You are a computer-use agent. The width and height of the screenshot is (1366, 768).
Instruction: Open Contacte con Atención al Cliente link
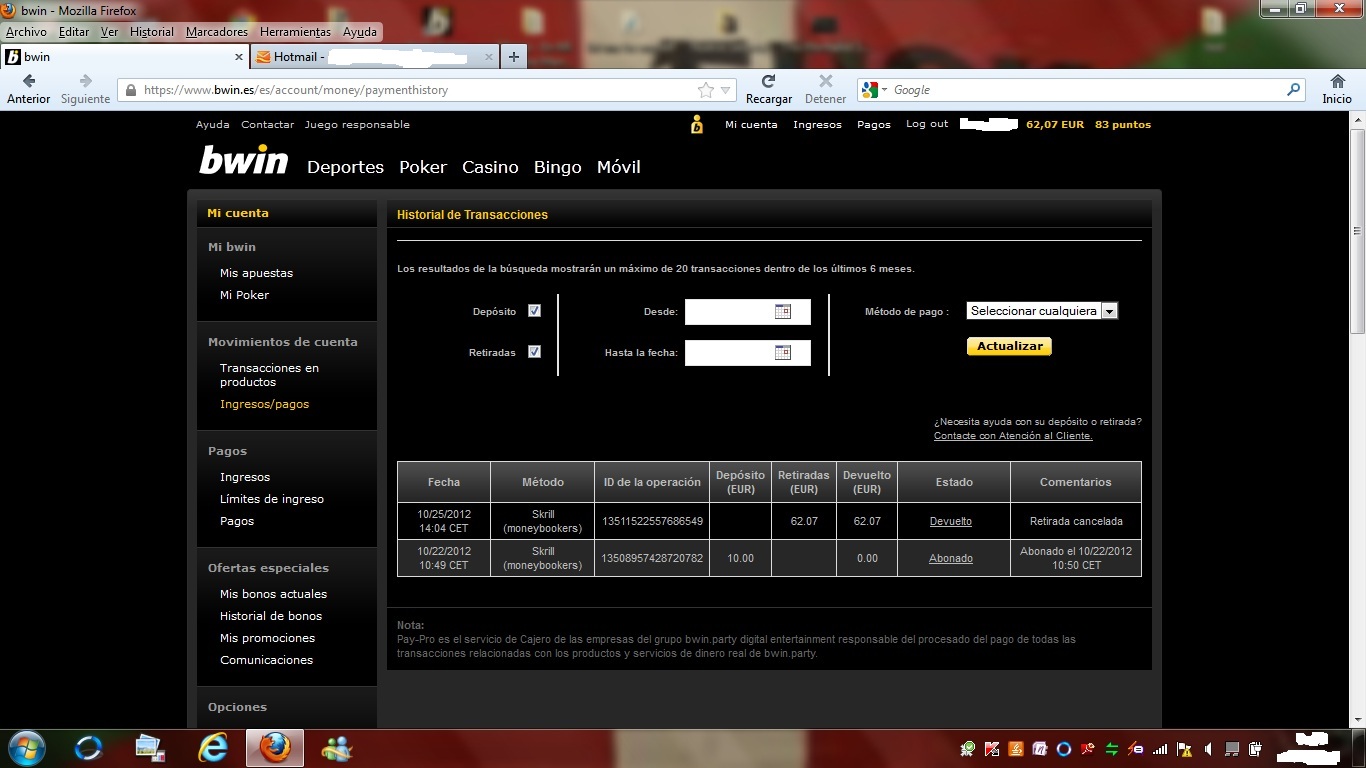[x=1013, y=436]
